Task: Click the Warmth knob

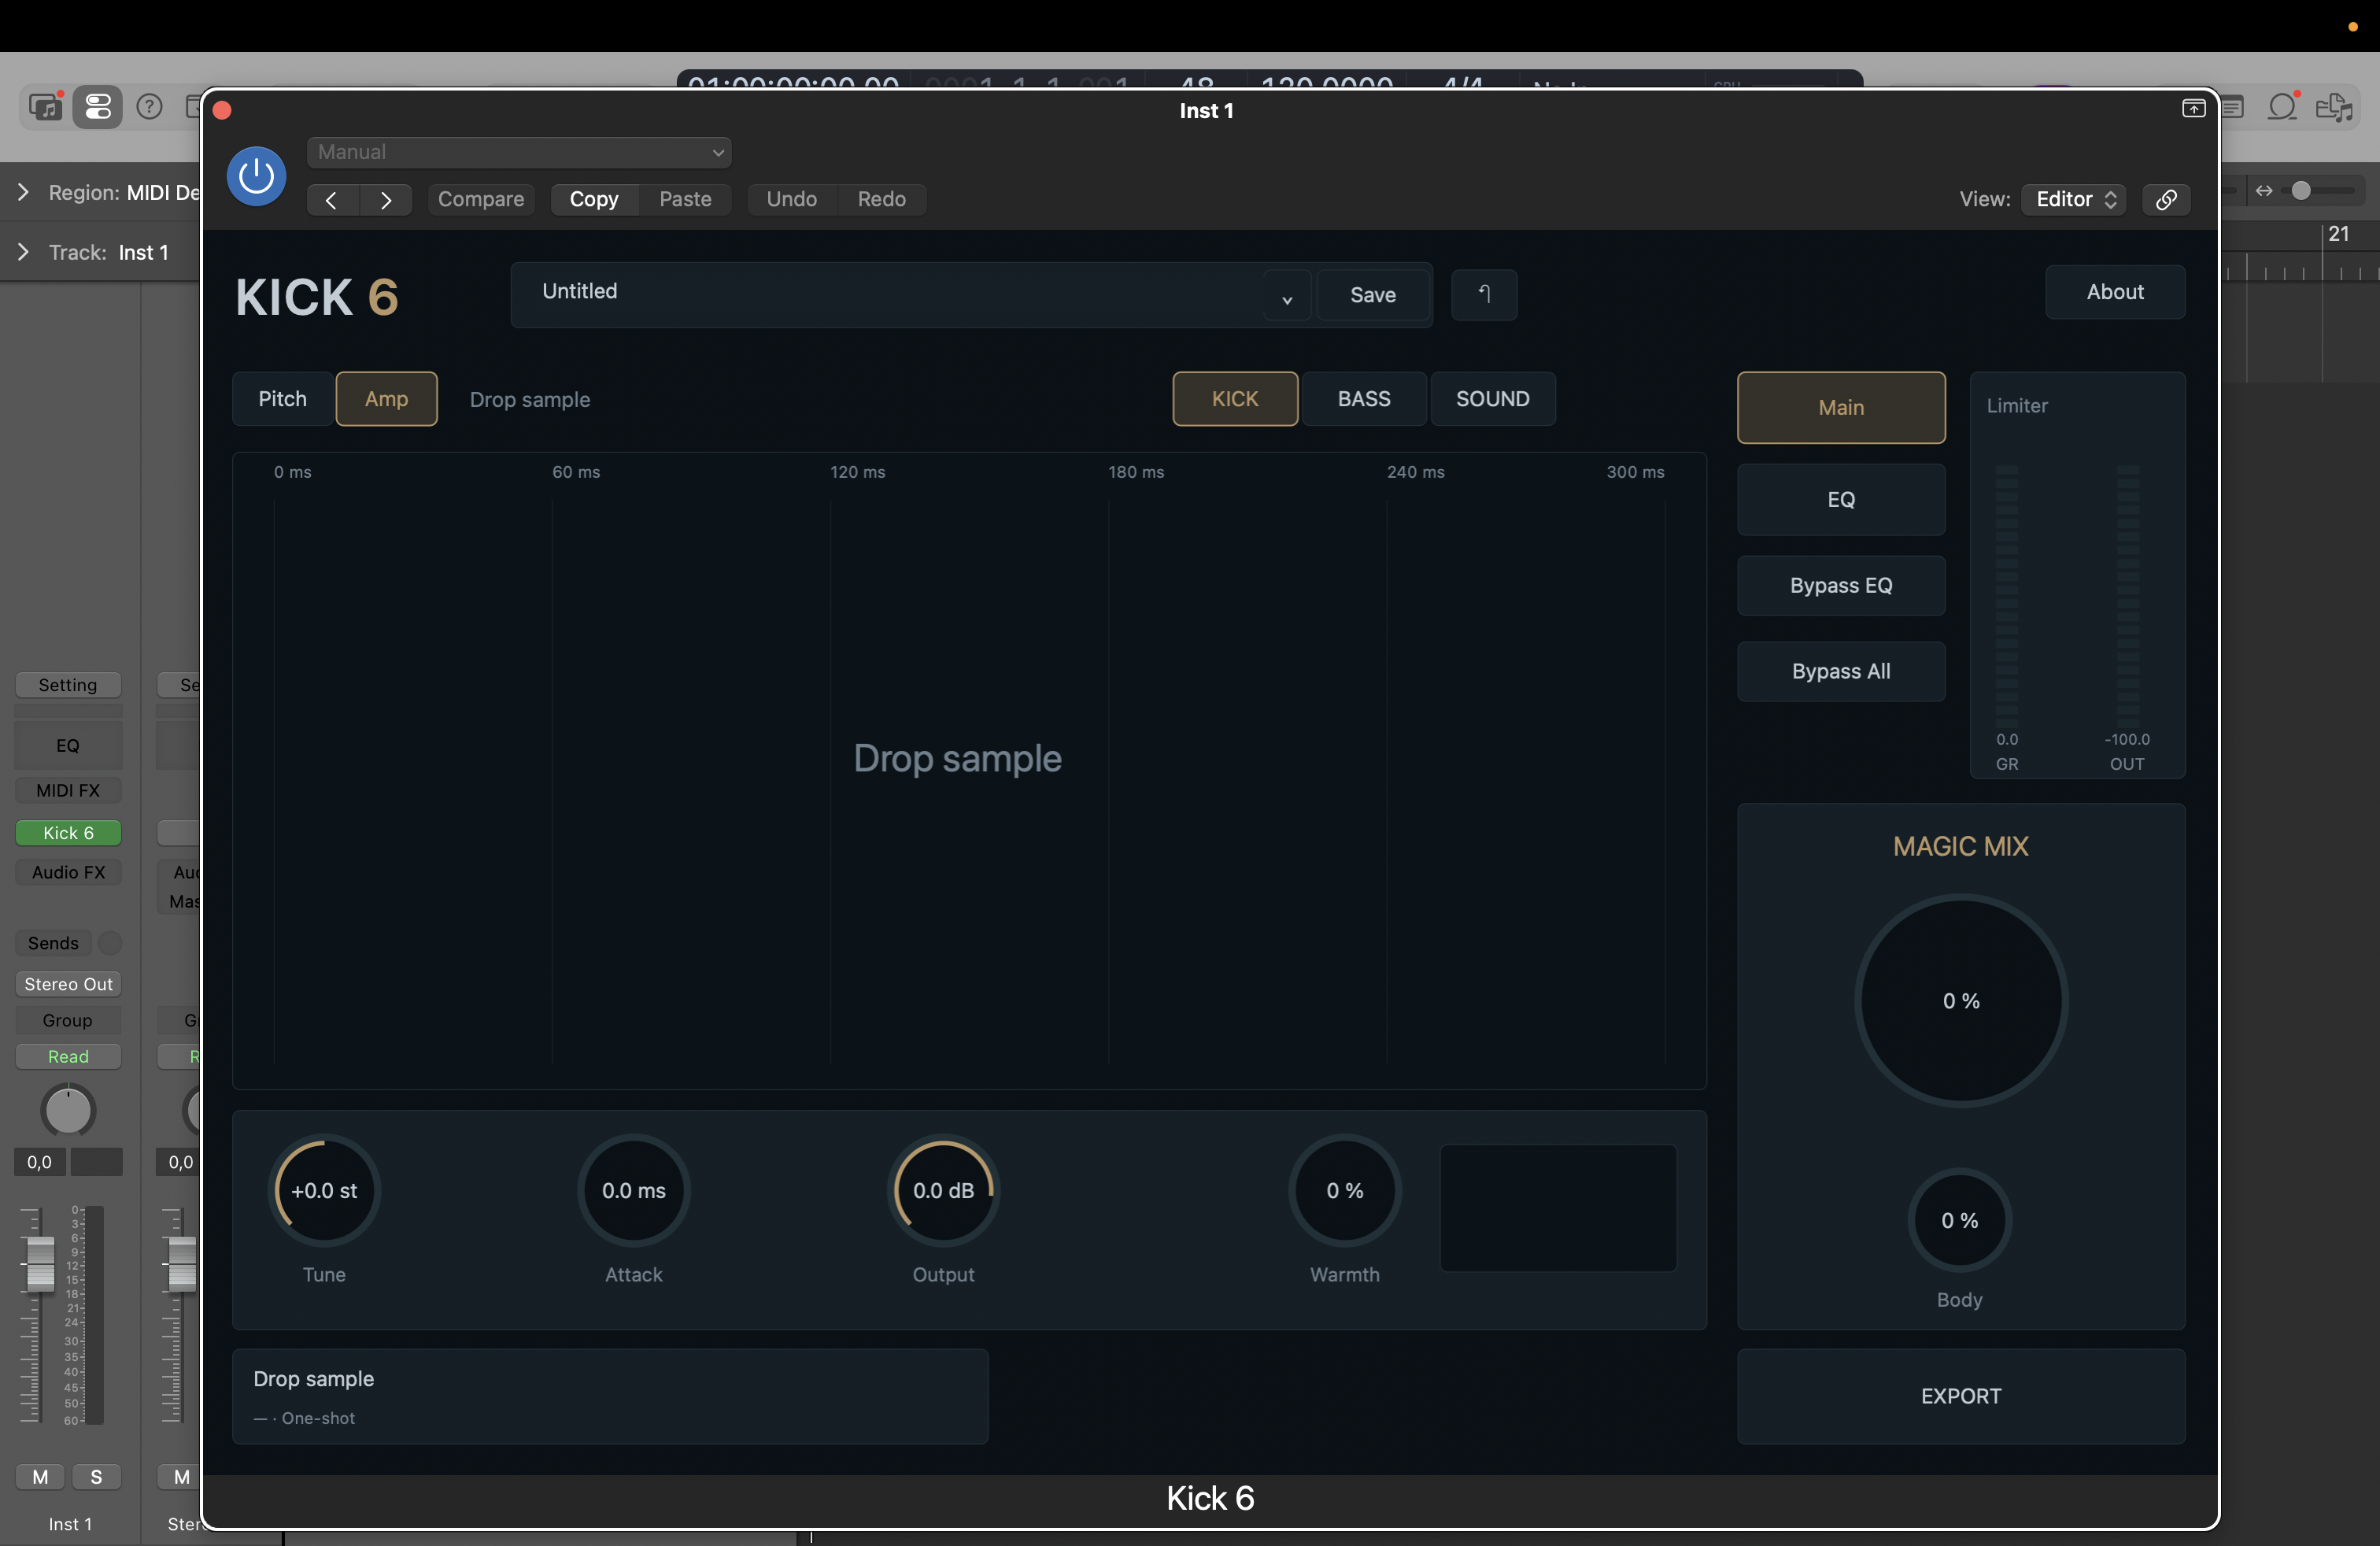Action: (1344, 1190)
